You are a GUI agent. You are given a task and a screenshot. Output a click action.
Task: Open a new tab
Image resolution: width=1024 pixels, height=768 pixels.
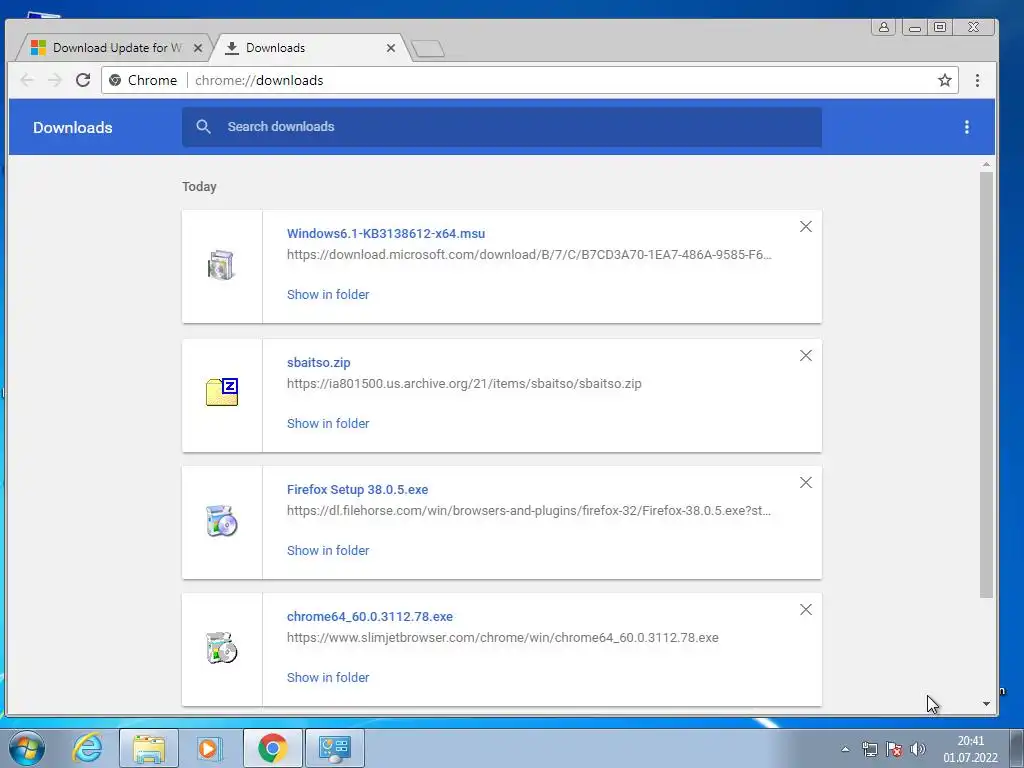[x=429, y=48]
